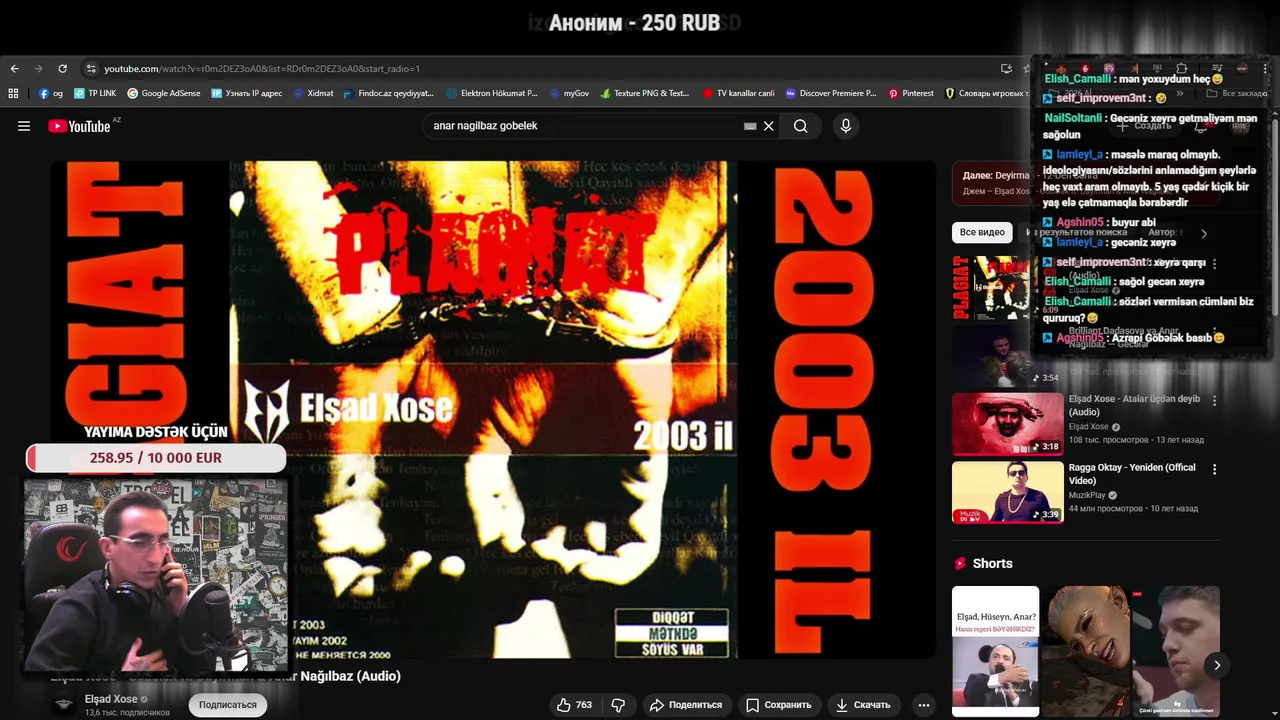Open the Elektron Hökumət bookmark

(492, 93)
